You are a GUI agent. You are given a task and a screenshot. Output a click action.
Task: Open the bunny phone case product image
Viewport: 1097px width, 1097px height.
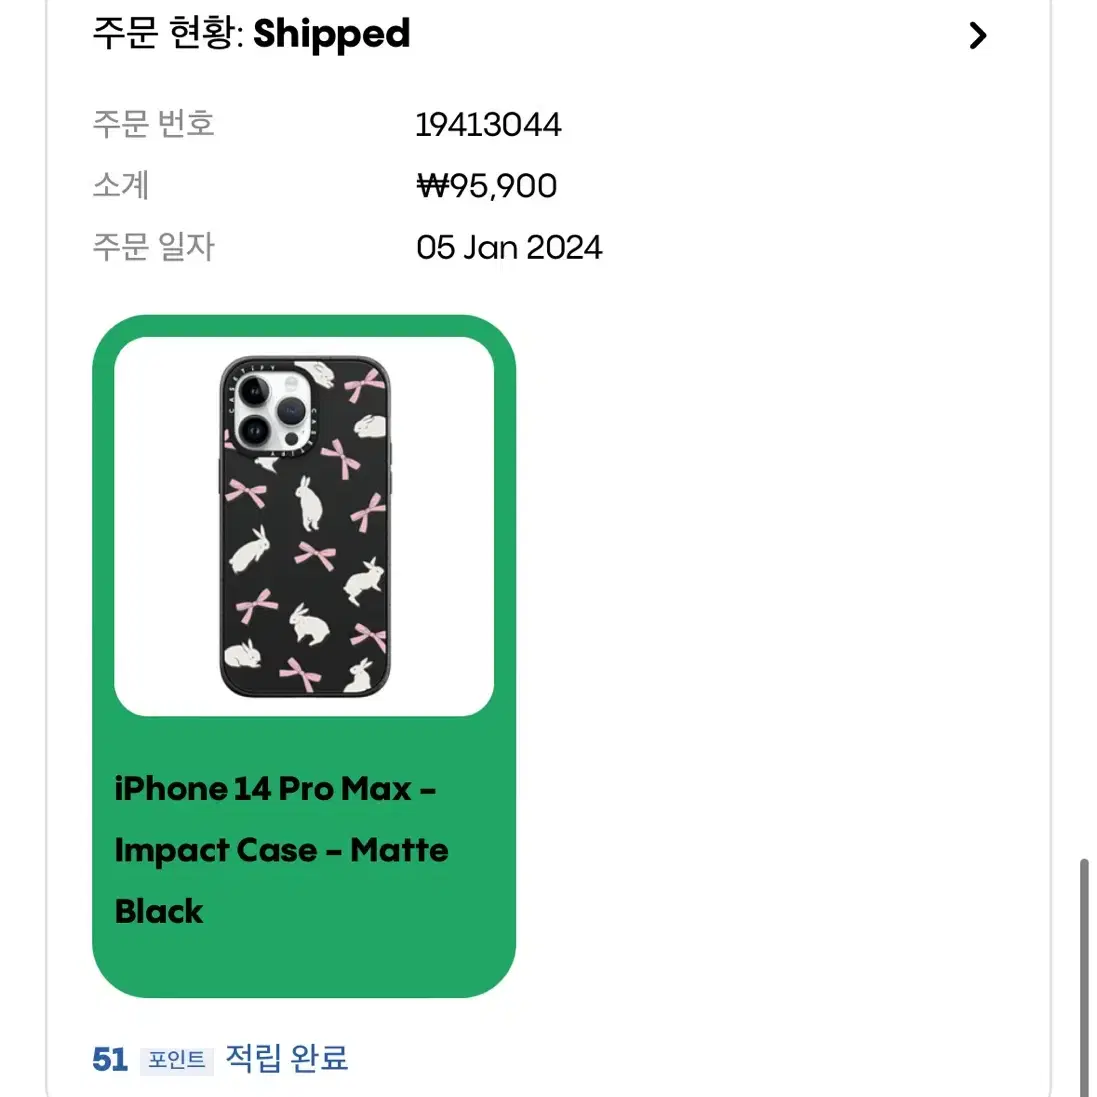304,526
